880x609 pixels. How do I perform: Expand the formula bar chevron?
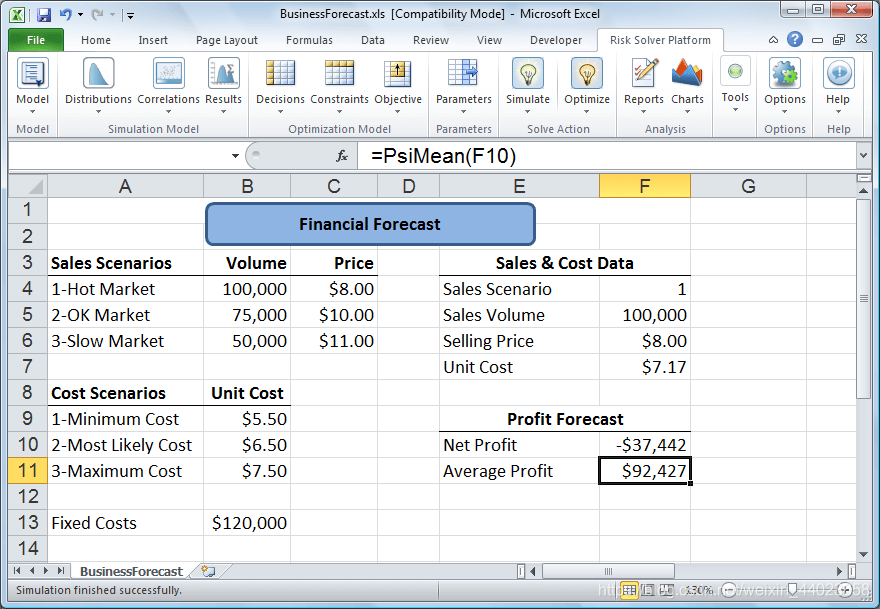click(x=864, y=155)
